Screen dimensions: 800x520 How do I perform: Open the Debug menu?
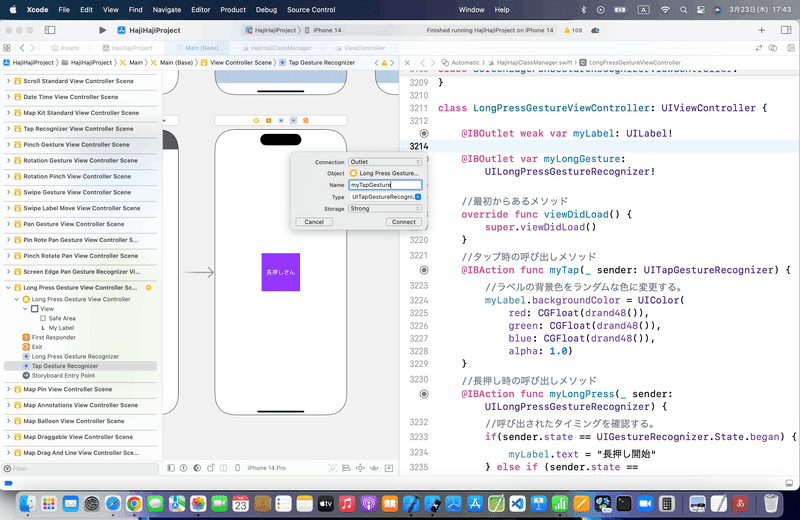(266, 10)
